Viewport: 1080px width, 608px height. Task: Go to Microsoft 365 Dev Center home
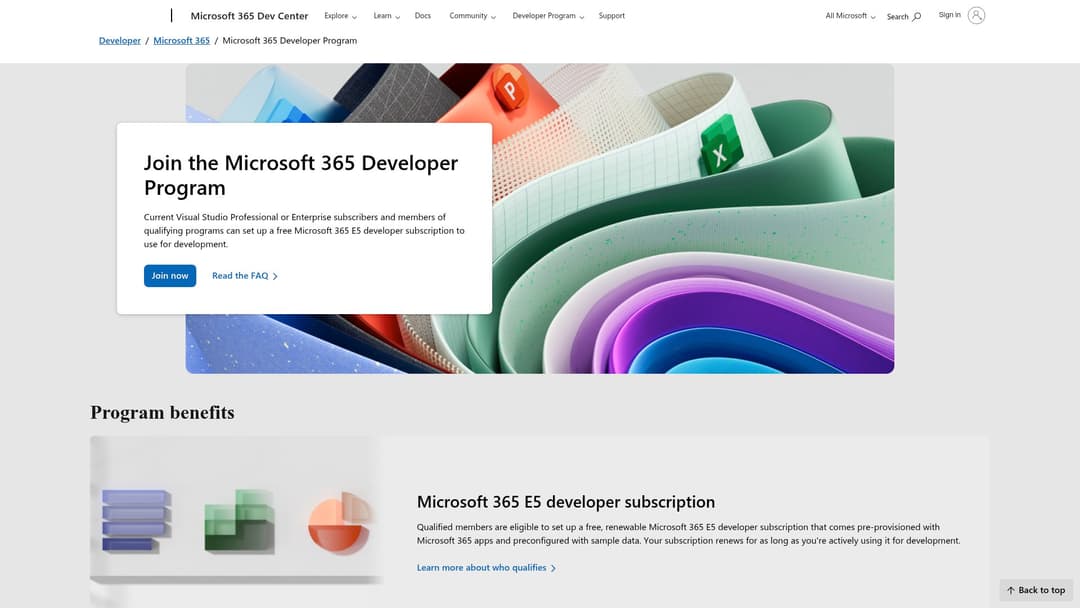[249, 16]
